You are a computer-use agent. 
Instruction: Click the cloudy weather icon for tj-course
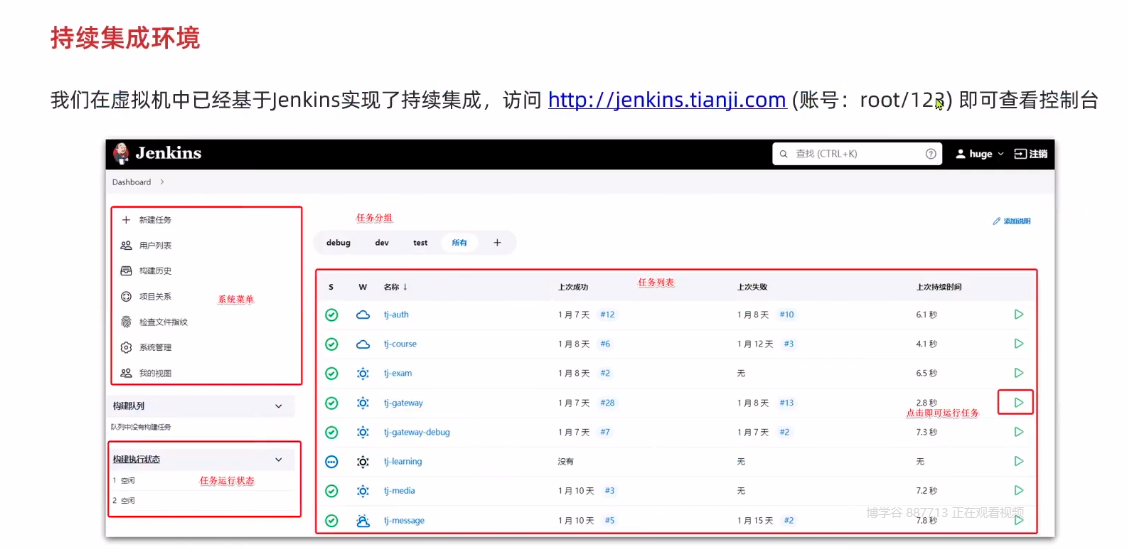(x=363, y=344)
